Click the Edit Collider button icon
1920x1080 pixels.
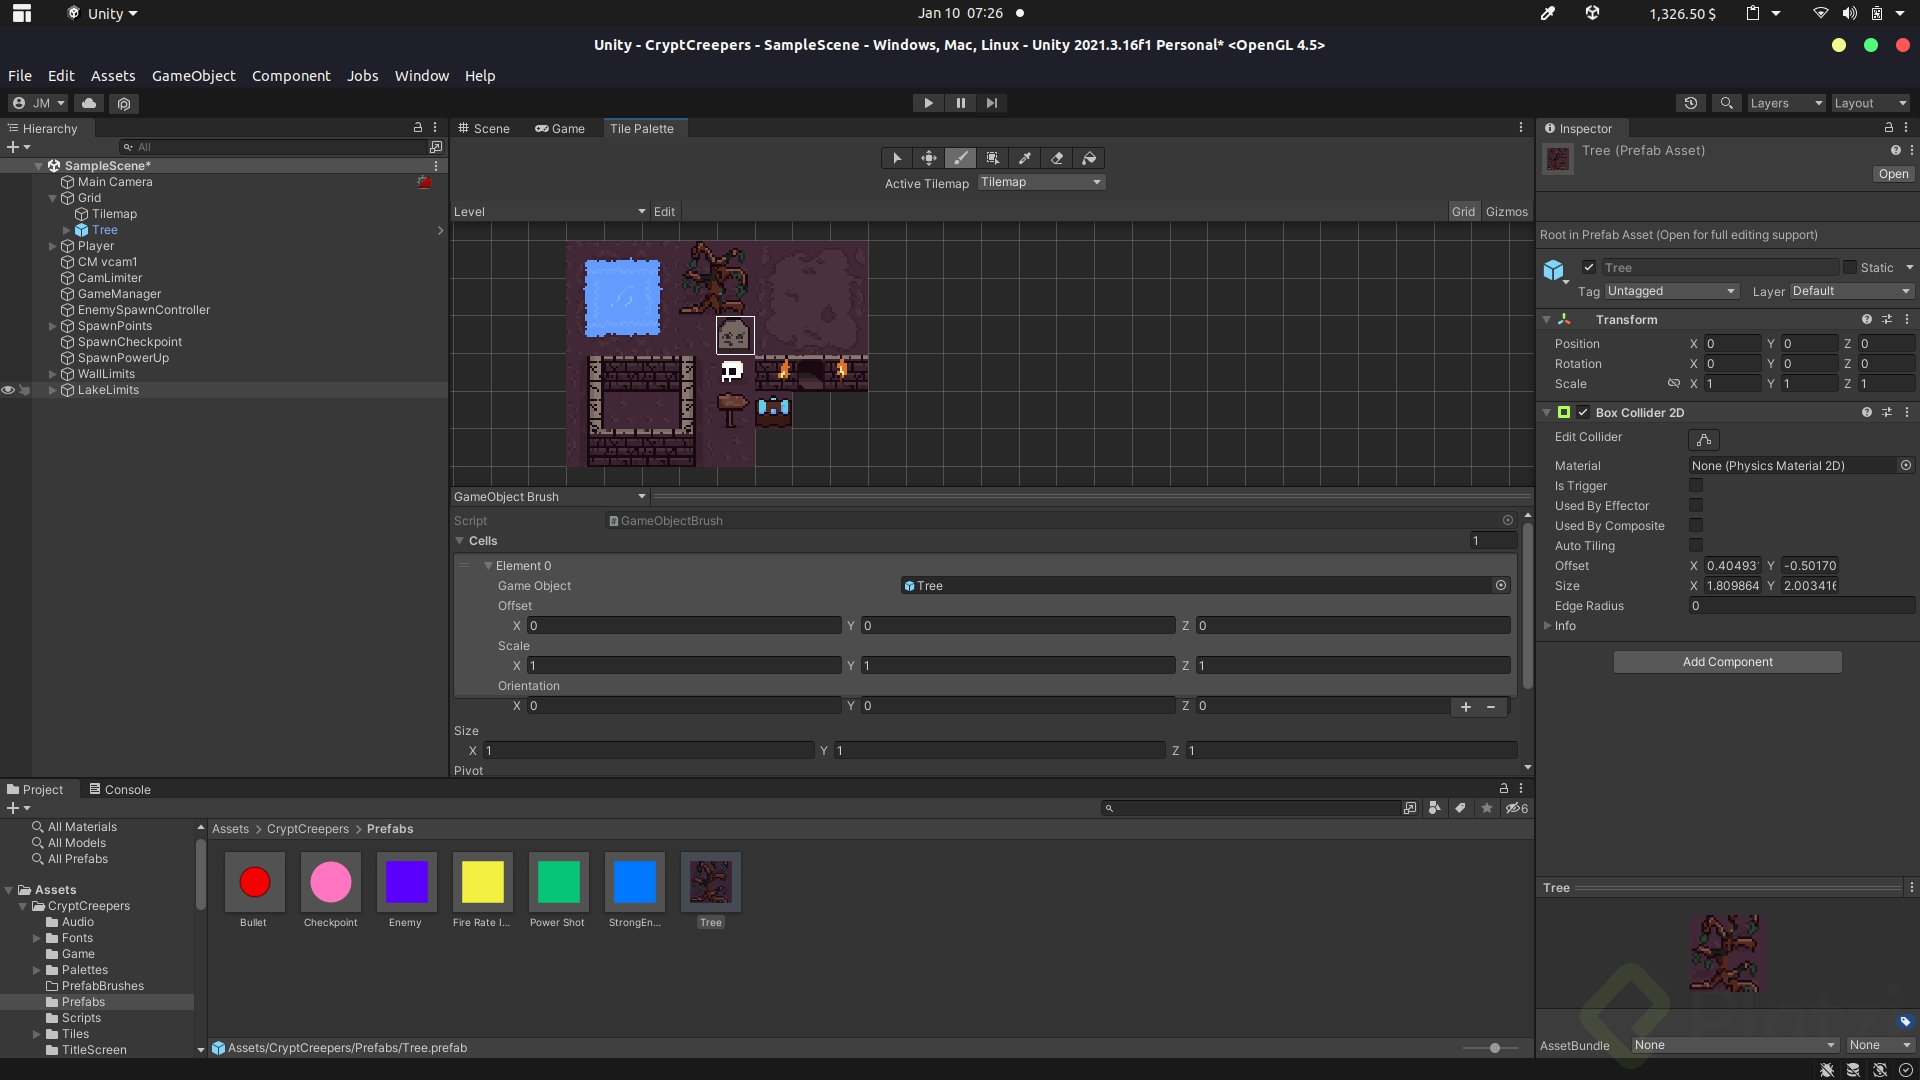[x=1704, y=440]
